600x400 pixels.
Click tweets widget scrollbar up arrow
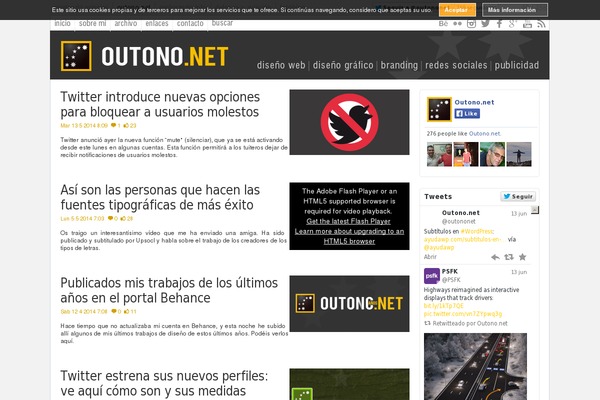point(535,210)
